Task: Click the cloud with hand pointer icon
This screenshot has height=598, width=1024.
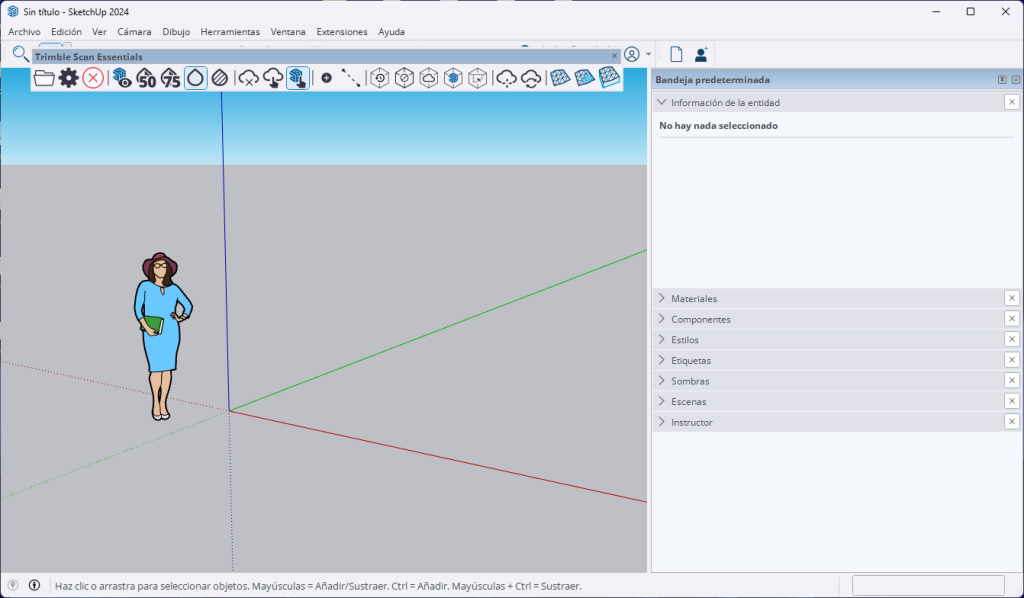Action: tap(273, 78)
